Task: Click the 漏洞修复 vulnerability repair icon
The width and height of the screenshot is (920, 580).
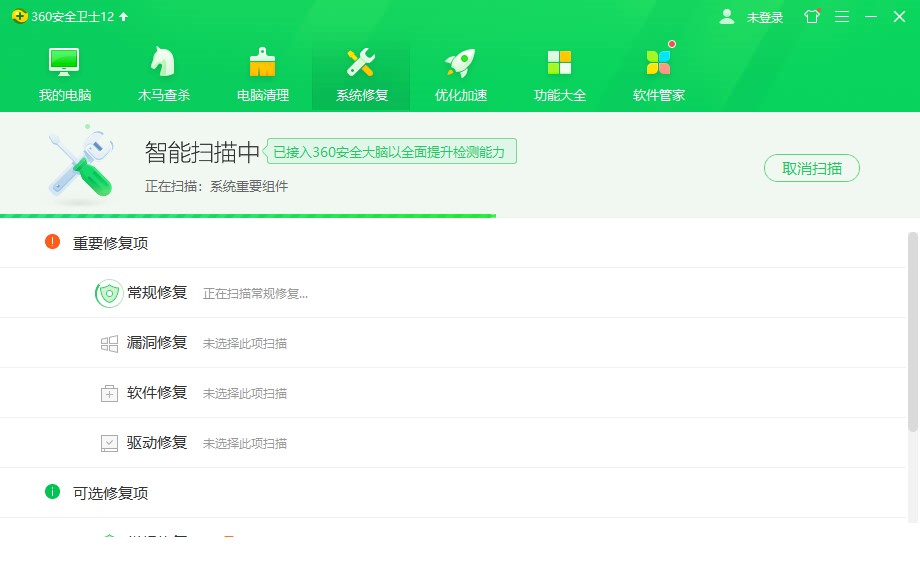Action: 109,342
